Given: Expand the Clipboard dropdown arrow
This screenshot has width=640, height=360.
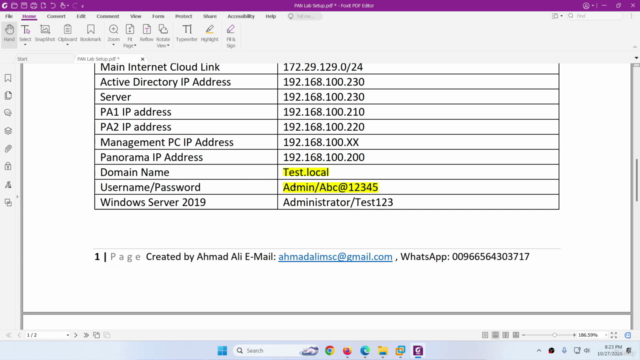Looking at the screenshot, I should click(x=67, y=44).
